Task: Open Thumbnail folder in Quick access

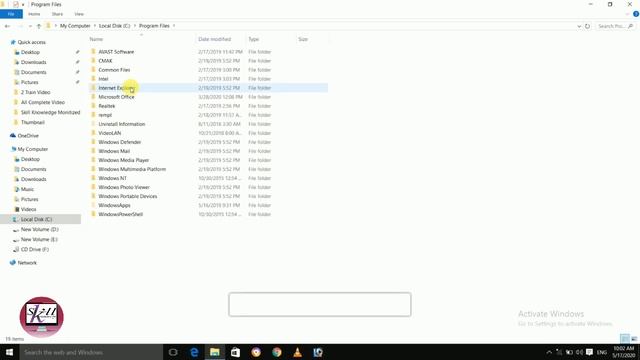Action: [33, 122]
